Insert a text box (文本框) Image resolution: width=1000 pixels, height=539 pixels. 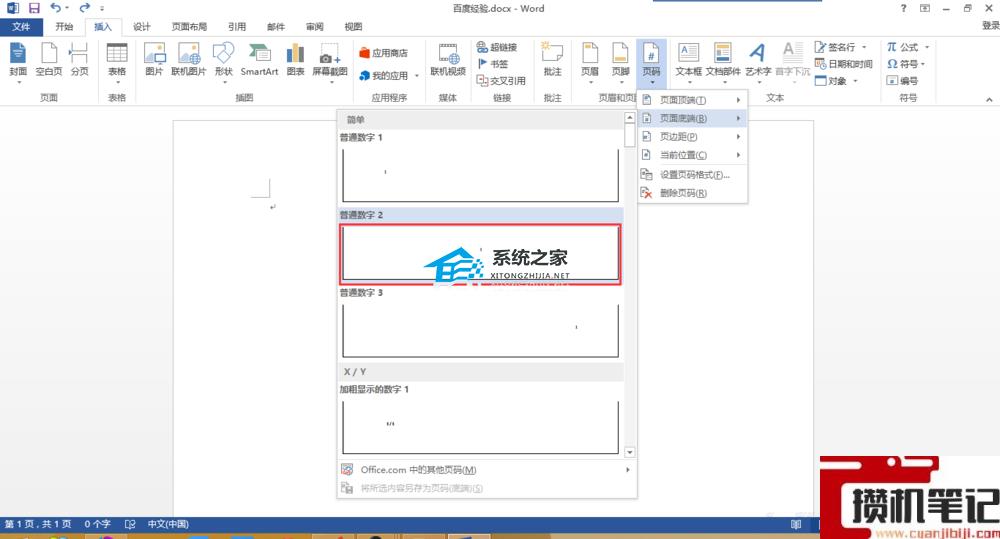(688, 63)
